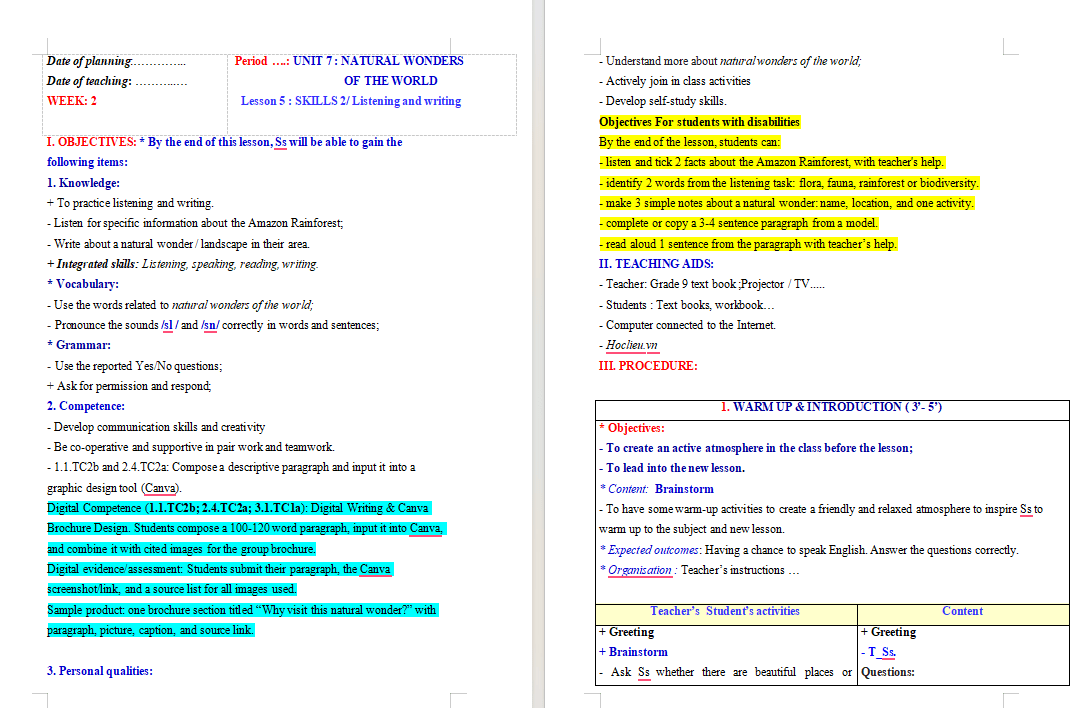Click the WARM UP & INTRODUCTION table header
This screenshot has width=1082, height=708.
pyautogui.click(x=832, y=407)
